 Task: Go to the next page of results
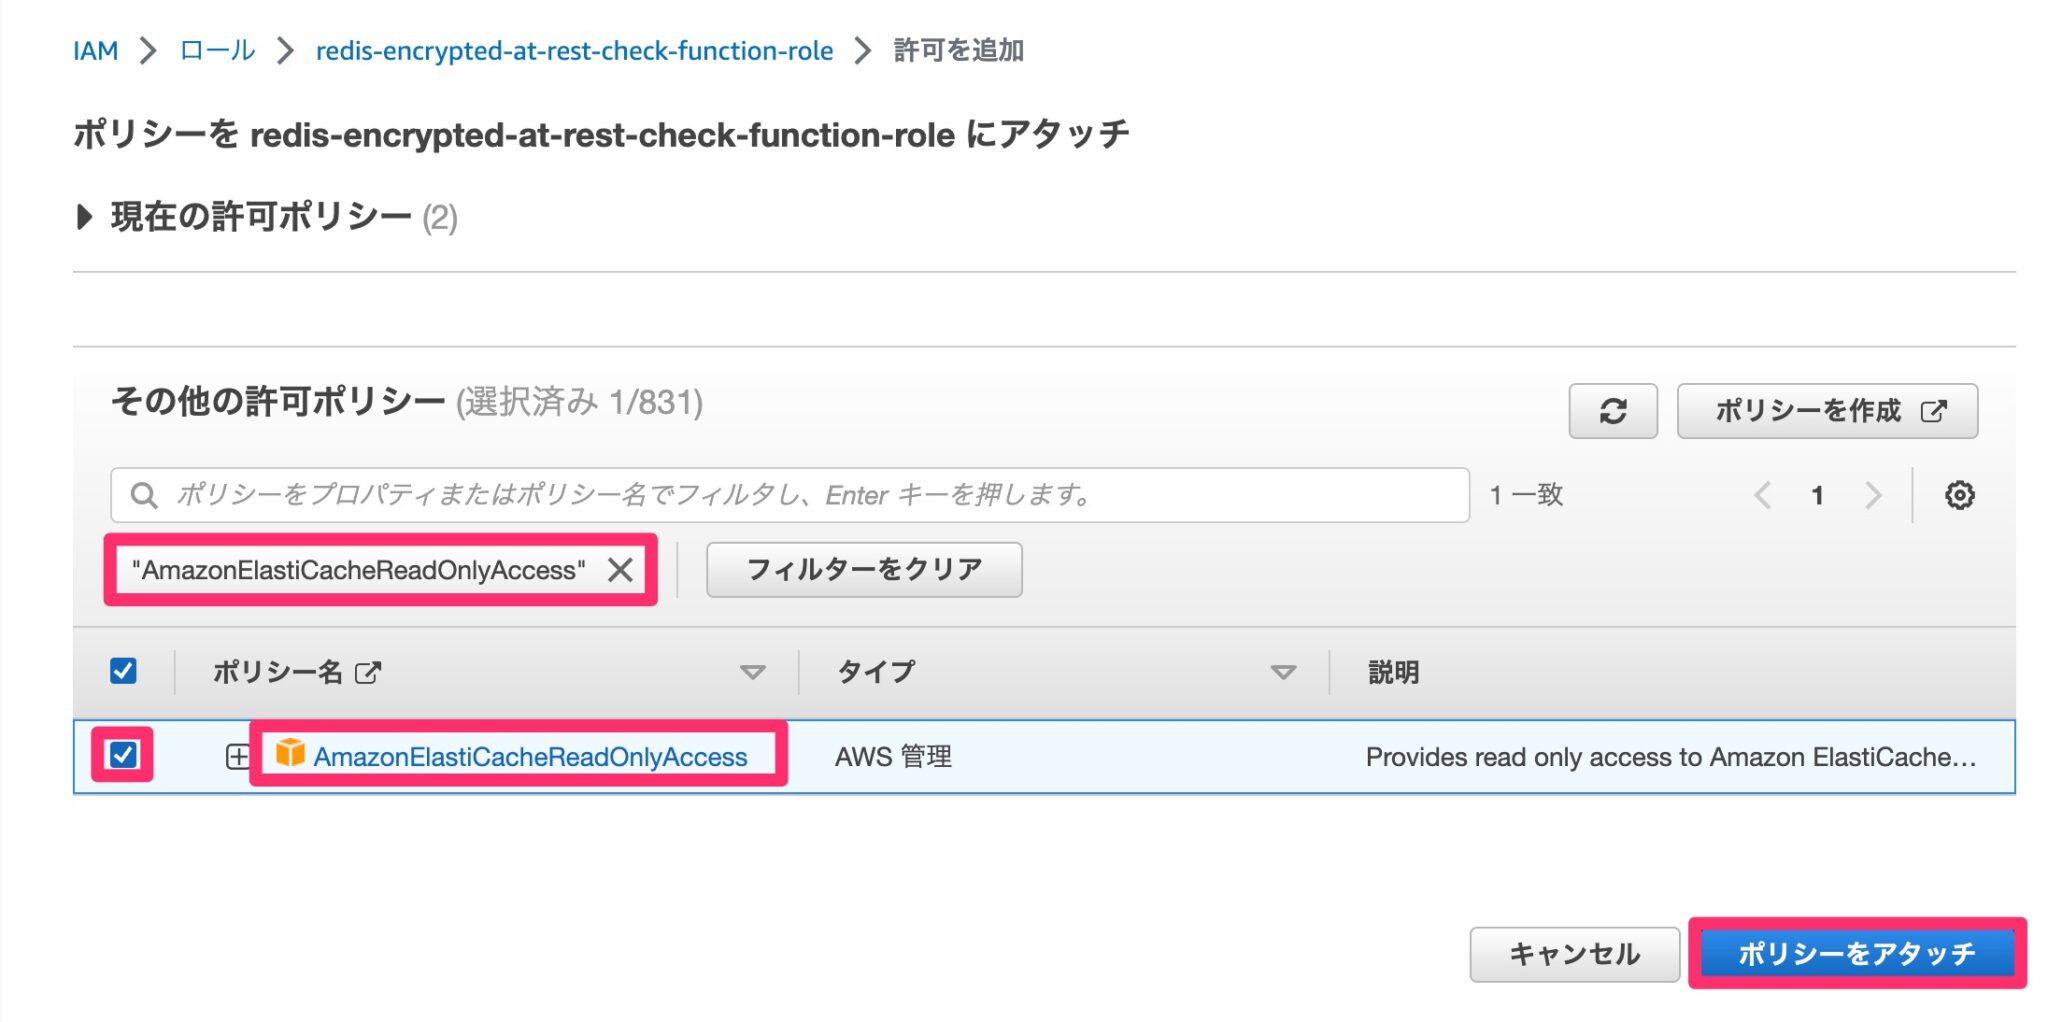pos(1873,494)
